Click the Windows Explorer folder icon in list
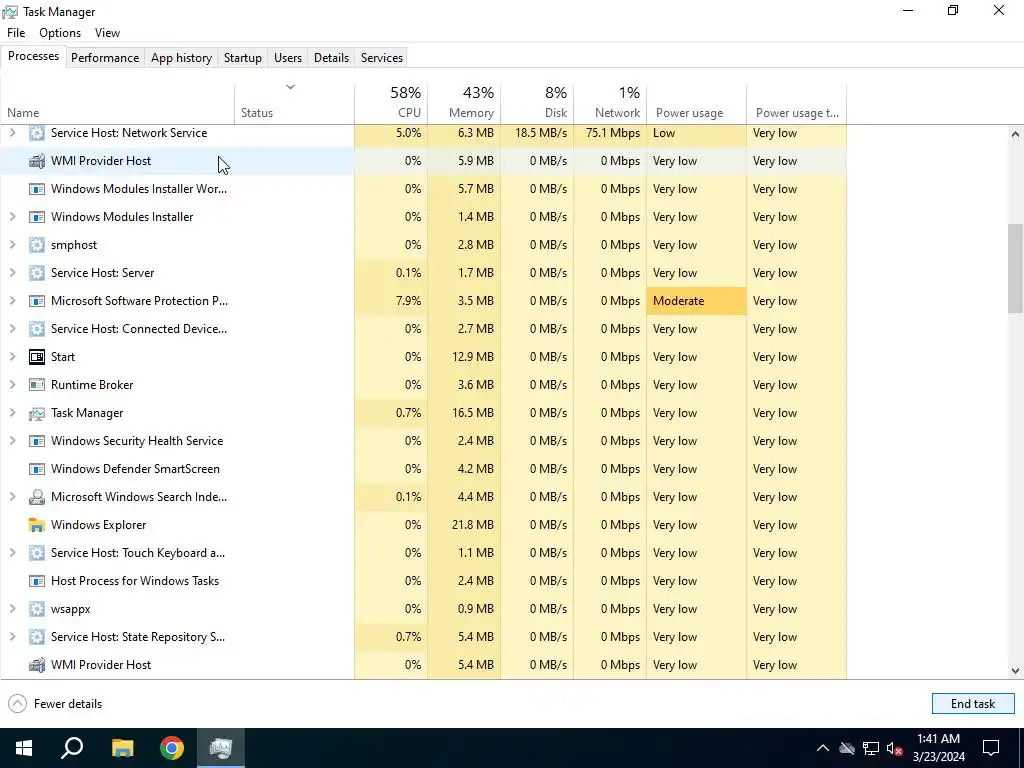Viewport: 1024px width, 768px height. click(37, 525)
